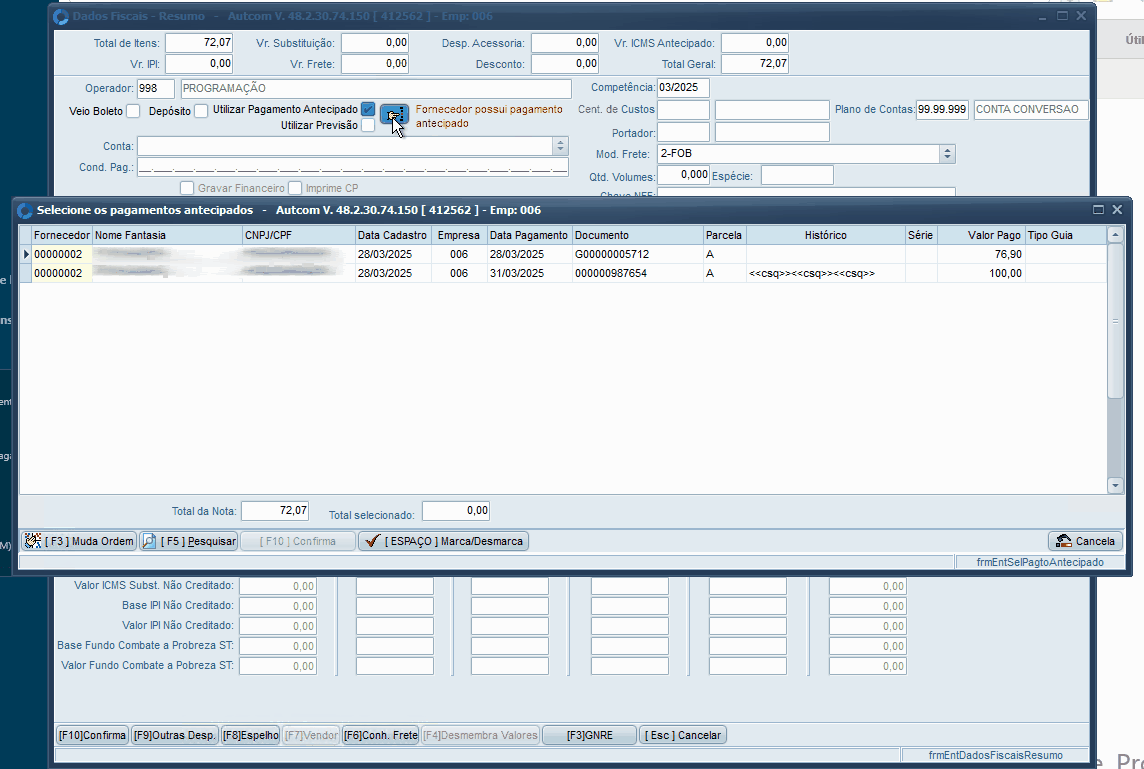
Task: Click the Data Pagamento cell 31/03/2025
Action: (x=529, y=274)
